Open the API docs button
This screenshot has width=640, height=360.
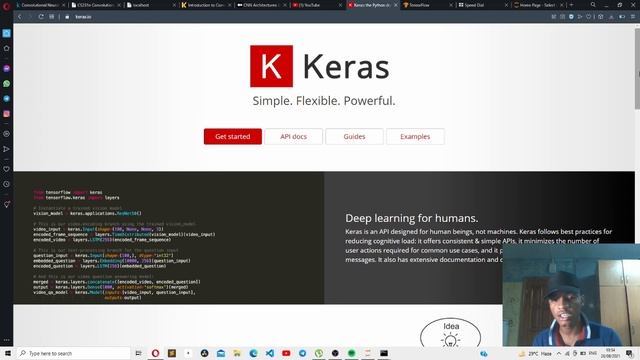coord(293,137)
